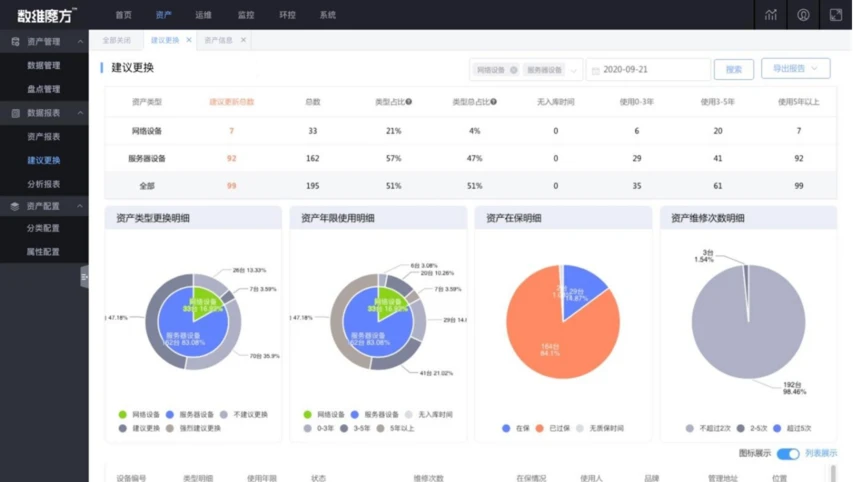Viewport: 853px width, 482px height.
Task: Click the 资产配置 layers icon
Action: click(x=15, y=206)
